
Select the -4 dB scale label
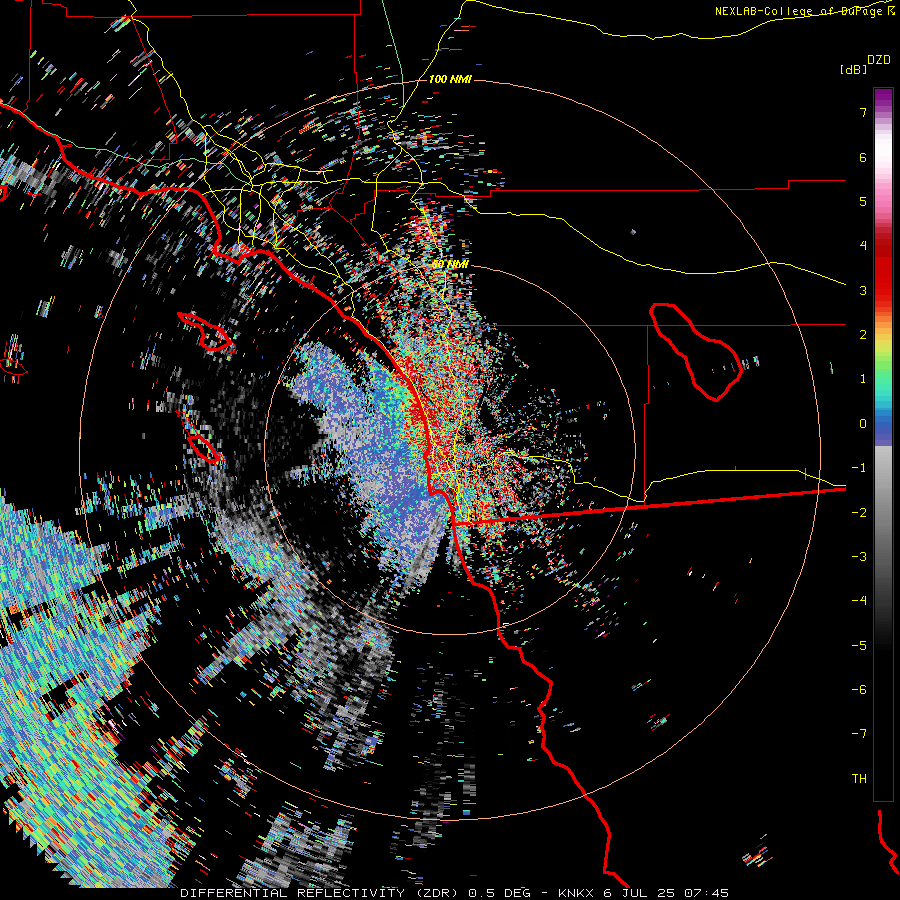point(859,601)
